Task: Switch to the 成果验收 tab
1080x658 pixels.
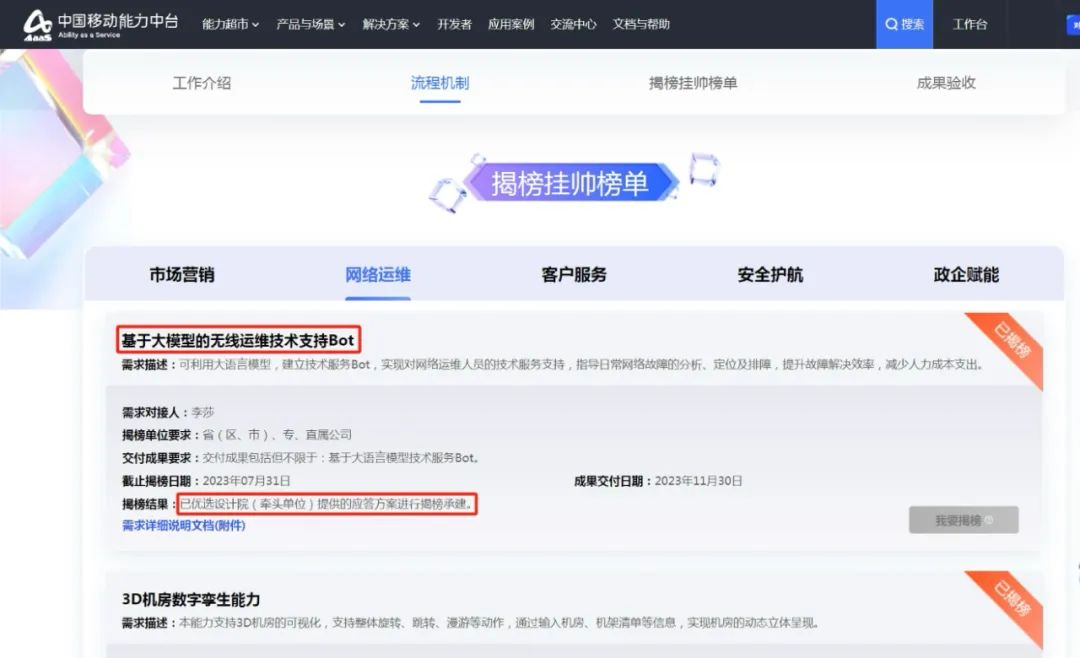Action: (x=946, y=83)
